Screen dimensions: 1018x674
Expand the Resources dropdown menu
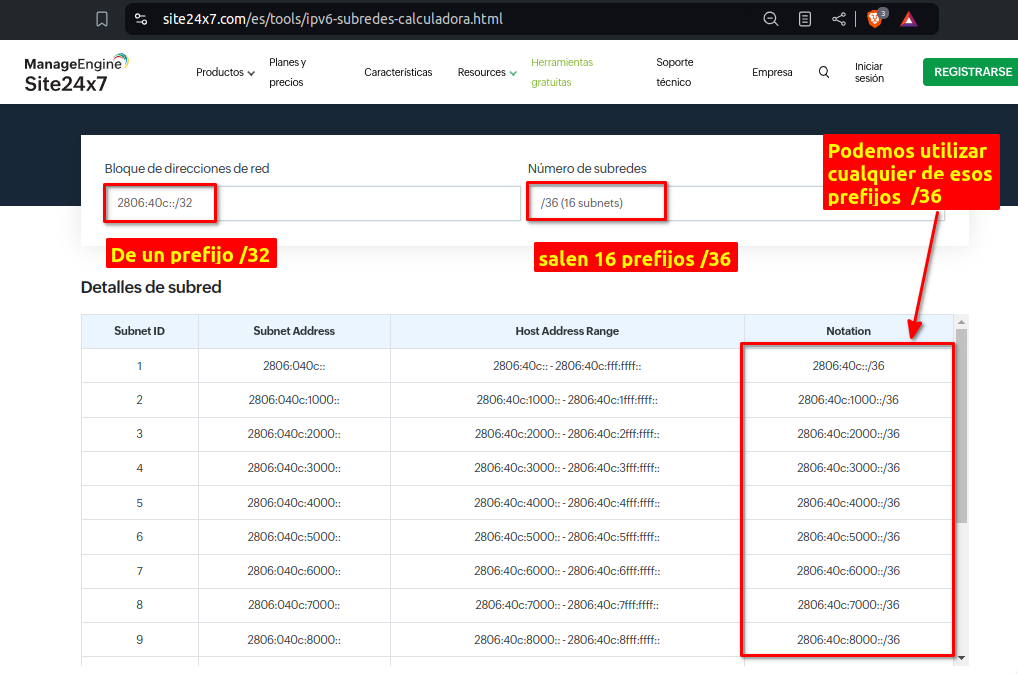(487, 72)
